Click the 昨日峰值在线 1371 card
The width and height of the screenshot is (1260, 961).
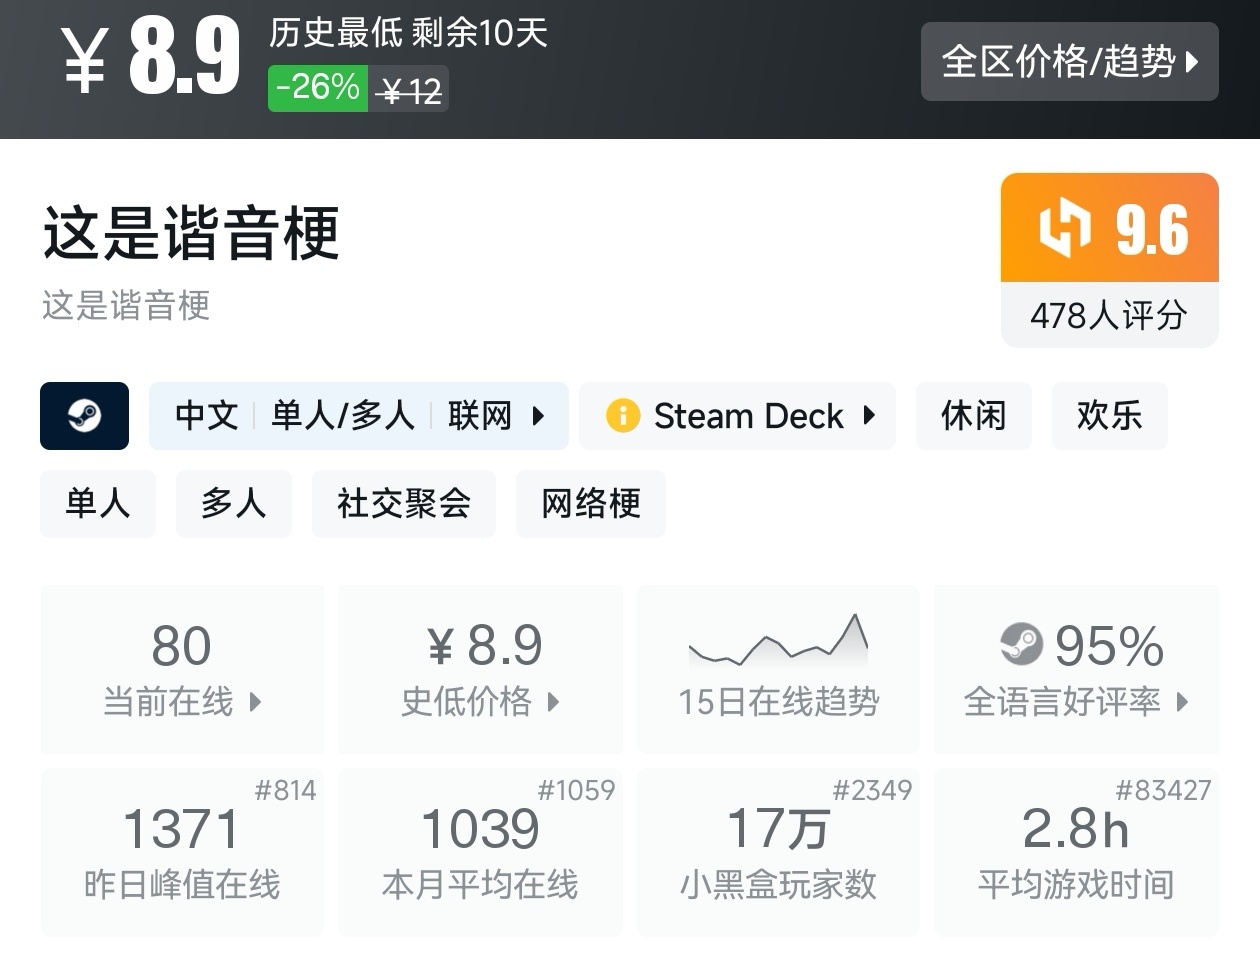point(182,852)
